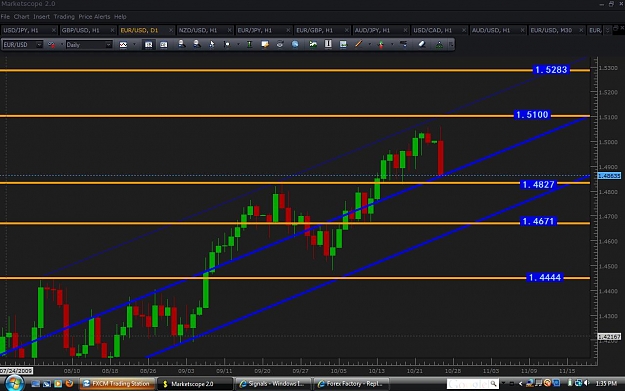Open FXCM Trading Station from taskbar

point(117,384)
